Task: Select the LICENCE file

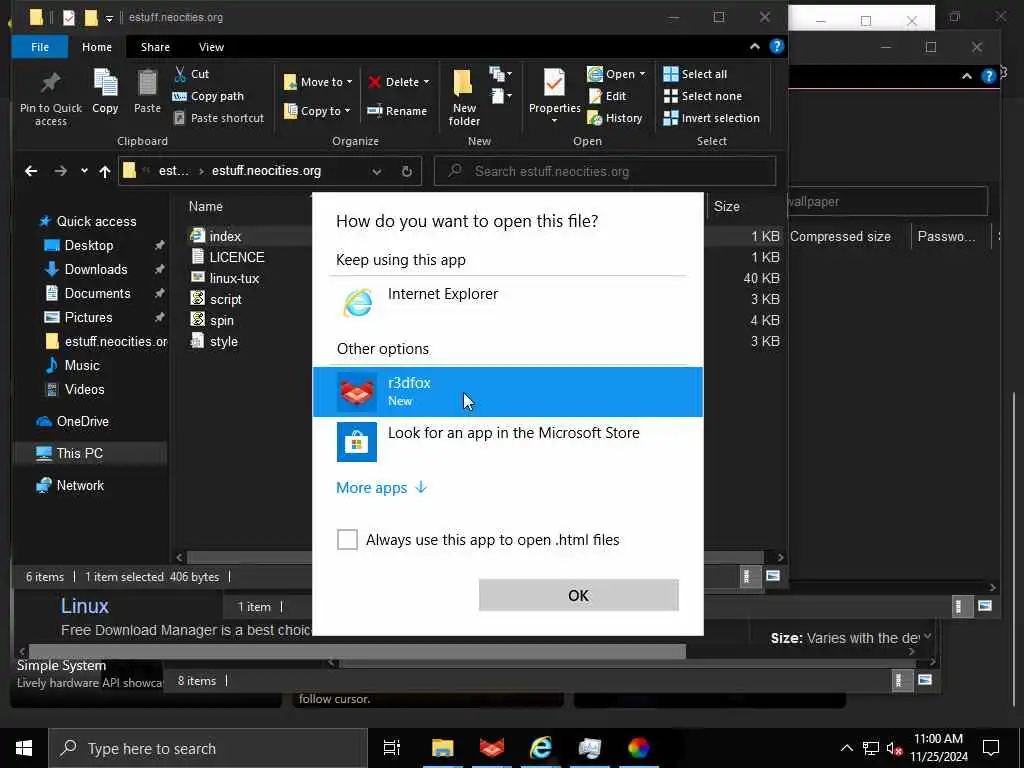Action: [x=236, y=257]
